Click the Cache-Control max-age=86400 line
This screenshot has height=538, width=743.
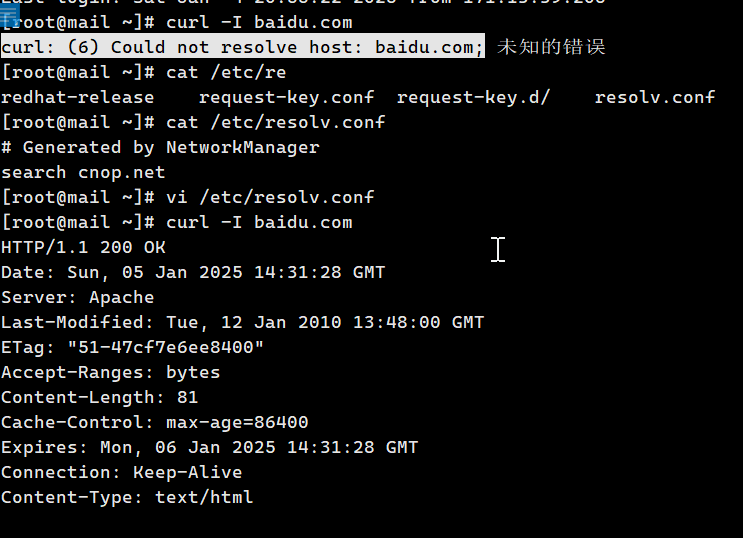click(x=154, y=422)
